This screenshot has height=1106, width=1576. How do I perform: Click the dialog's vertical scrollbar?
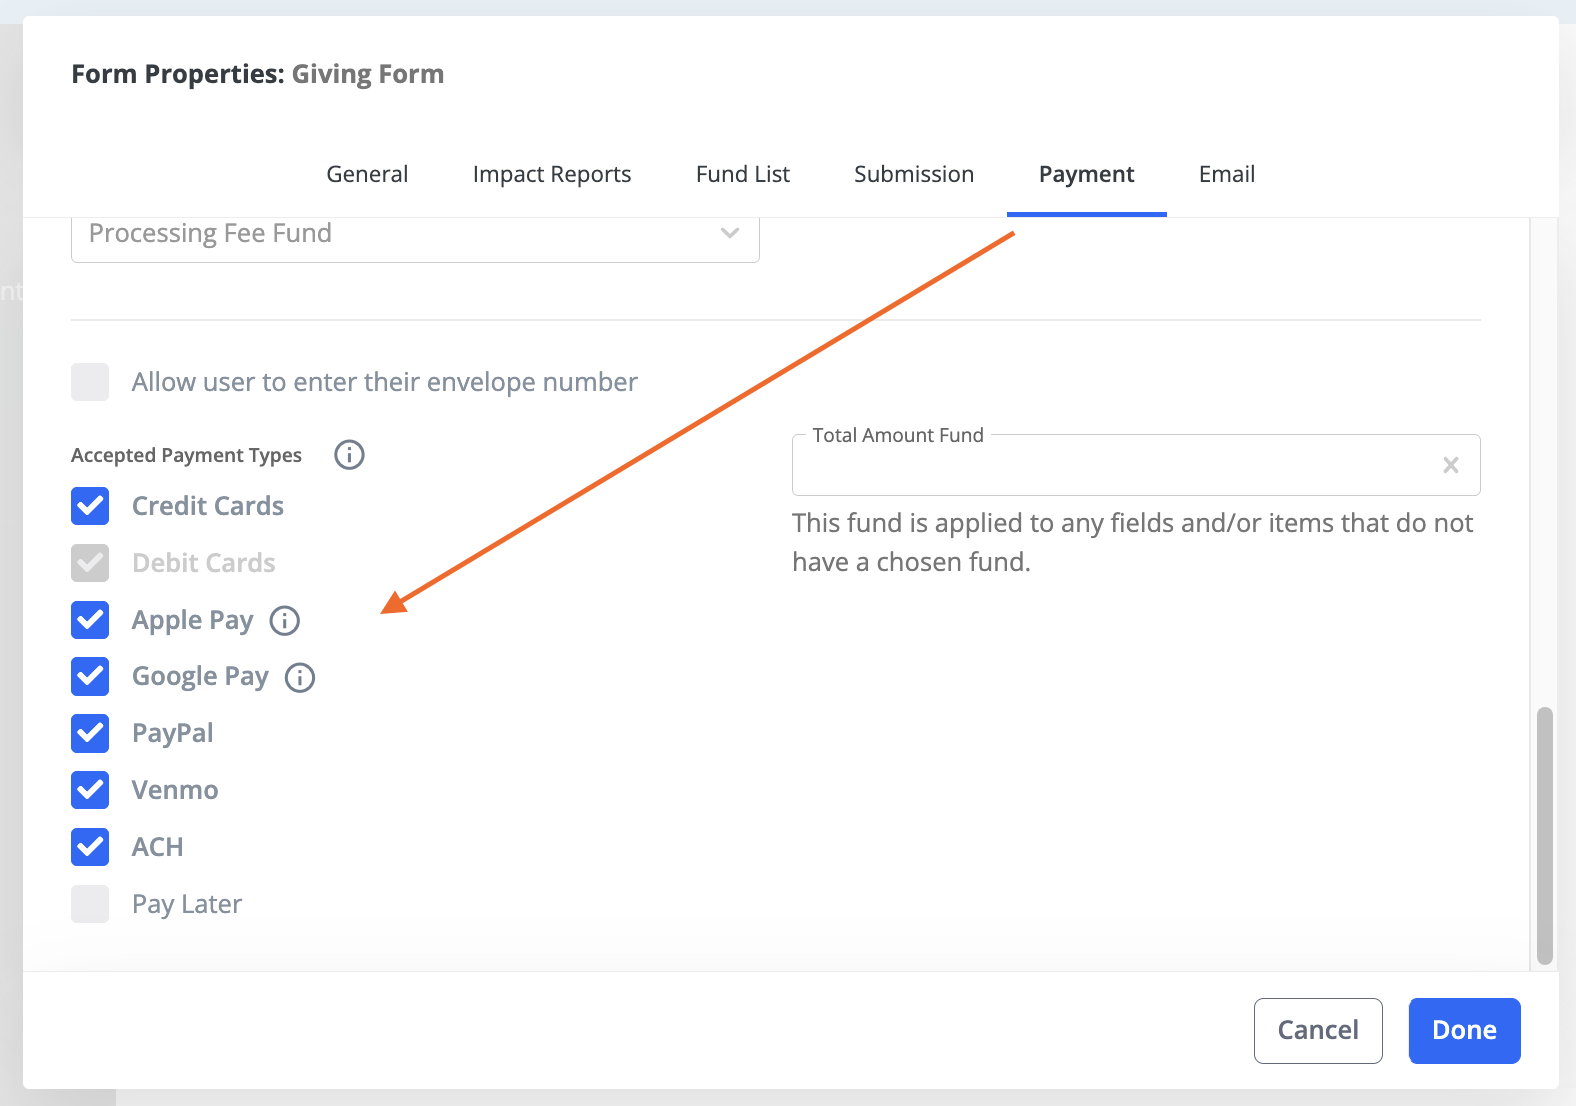(1544, 835)
